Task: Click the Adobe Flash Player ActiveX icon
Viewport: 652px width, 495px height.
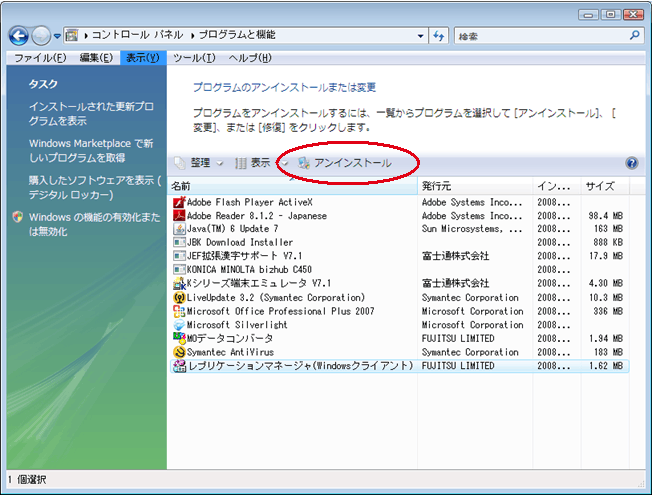Action: pyautogui.click(x=179, y=202)
